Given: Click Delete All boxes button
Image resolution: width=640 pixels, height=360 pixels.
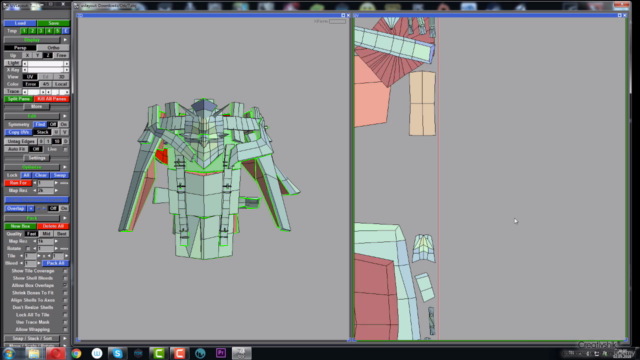Looking at the screenshot, I should [53, 226].
